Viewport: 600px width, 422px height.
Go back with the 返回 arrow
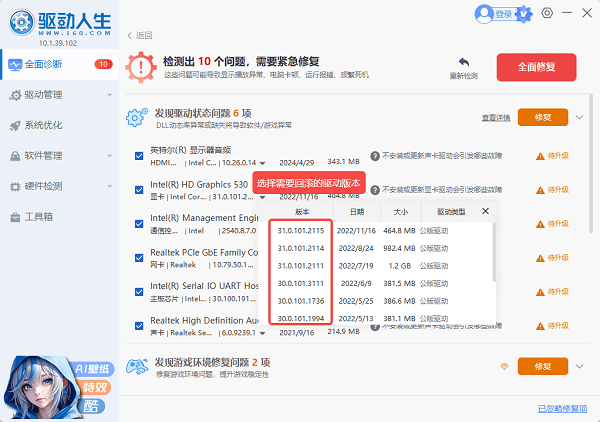[140, 35]
